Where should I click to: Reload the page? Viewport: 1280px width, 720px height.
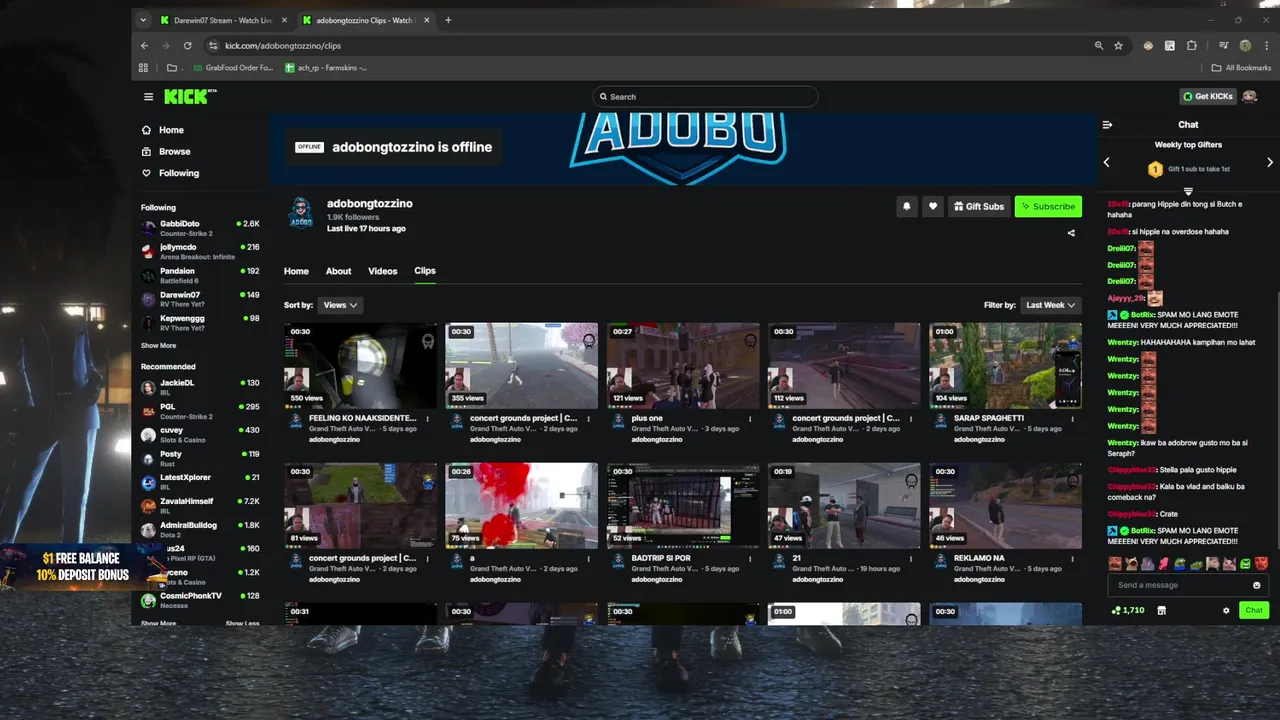coord(187,45)
